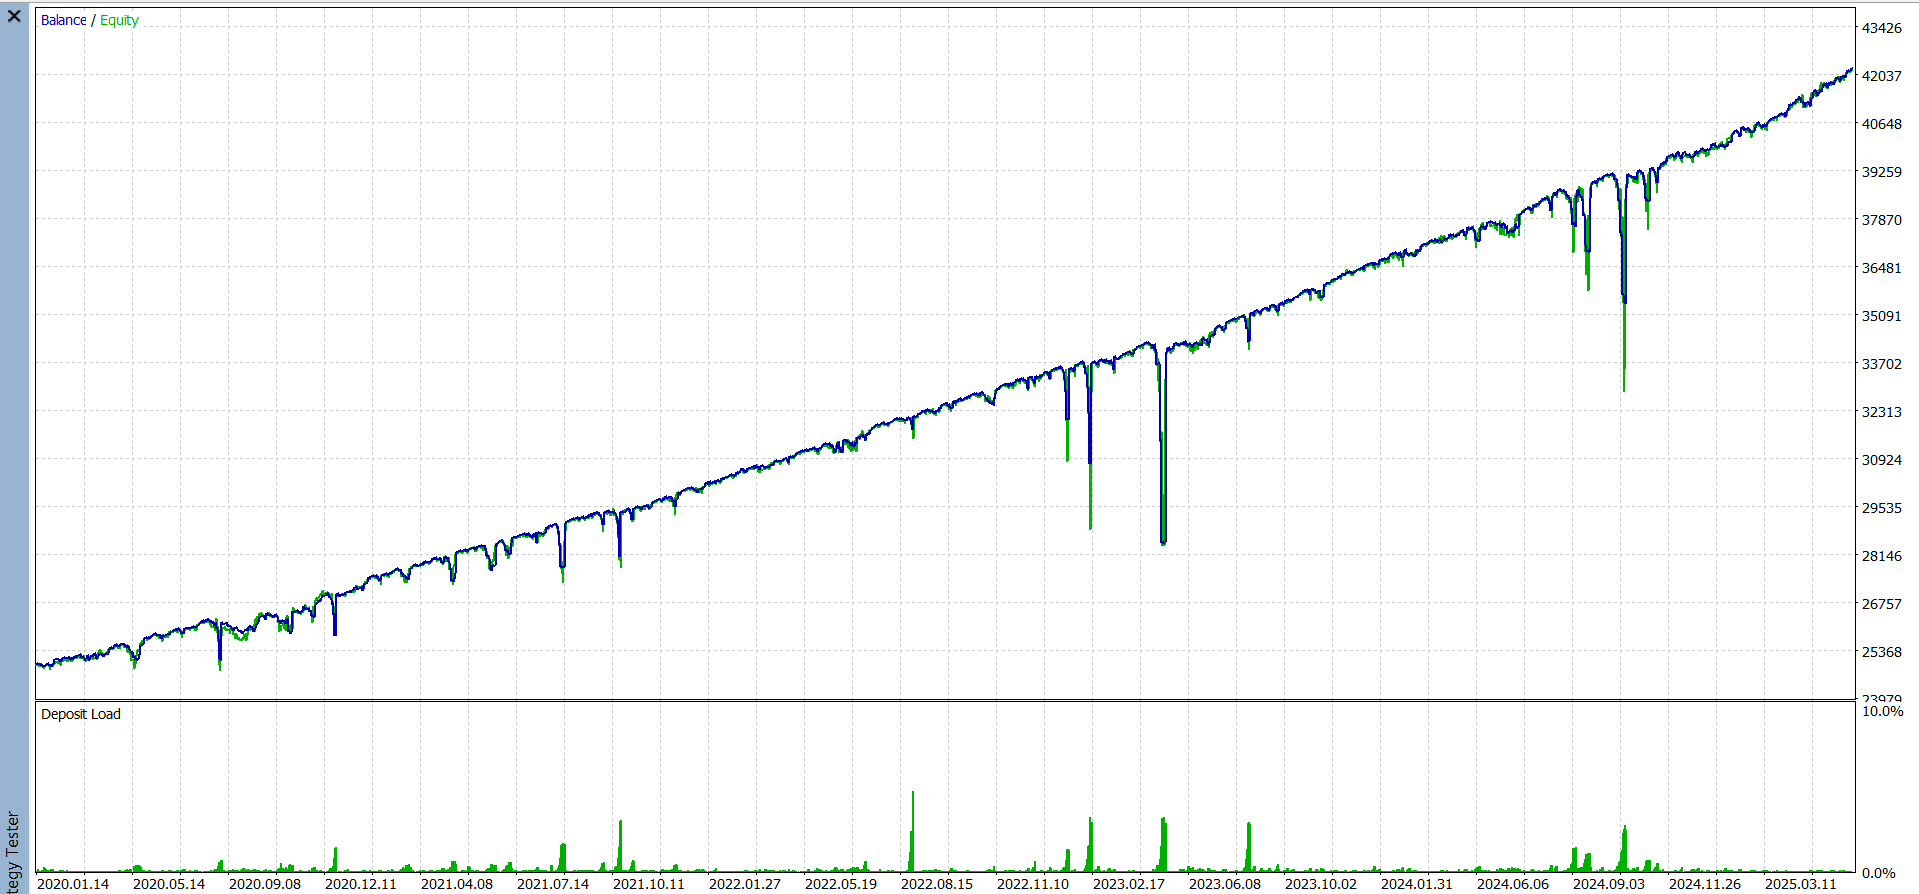Click the final point of the balance curve
Viewport: 1919px width, 894px height.
1852,69
